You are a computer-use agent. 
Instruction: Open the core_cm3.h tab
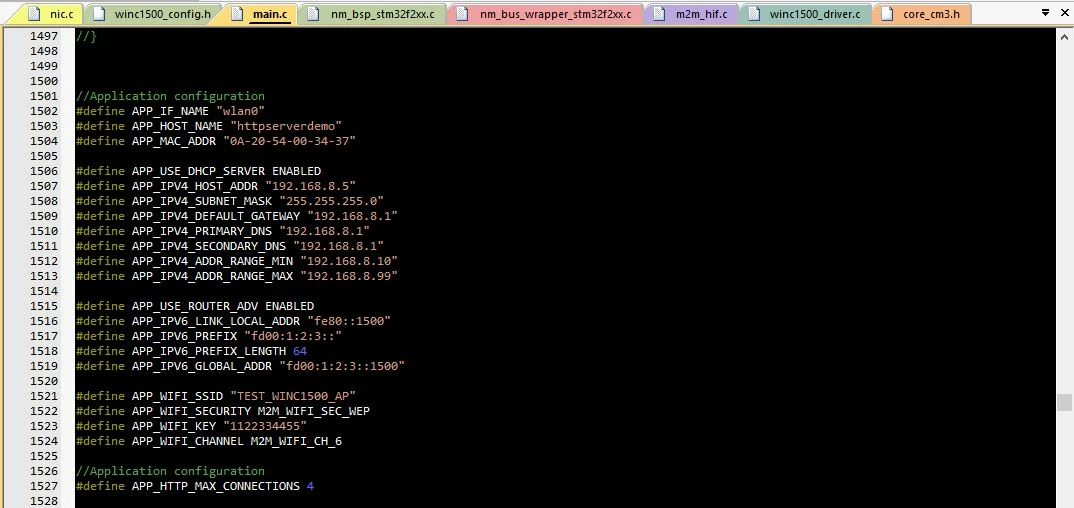922,14
